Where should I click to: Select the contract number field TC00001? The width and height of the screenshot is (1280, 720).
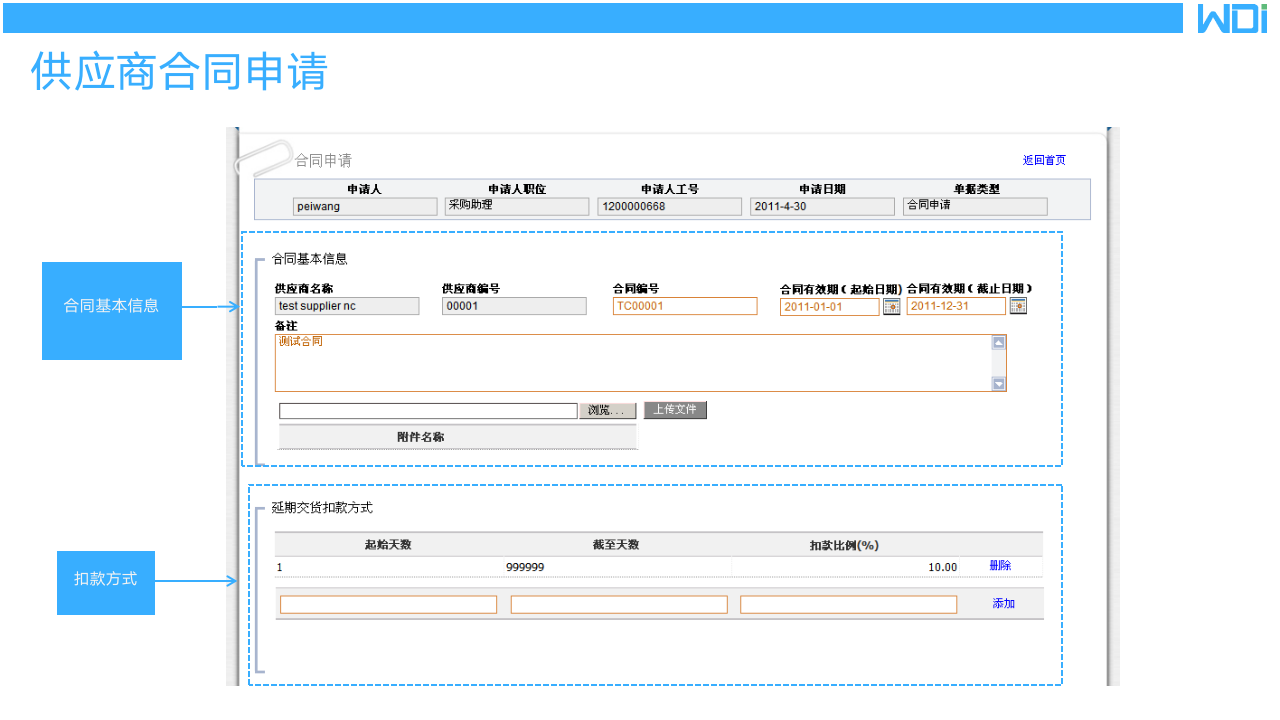click(x=684, y=306)
